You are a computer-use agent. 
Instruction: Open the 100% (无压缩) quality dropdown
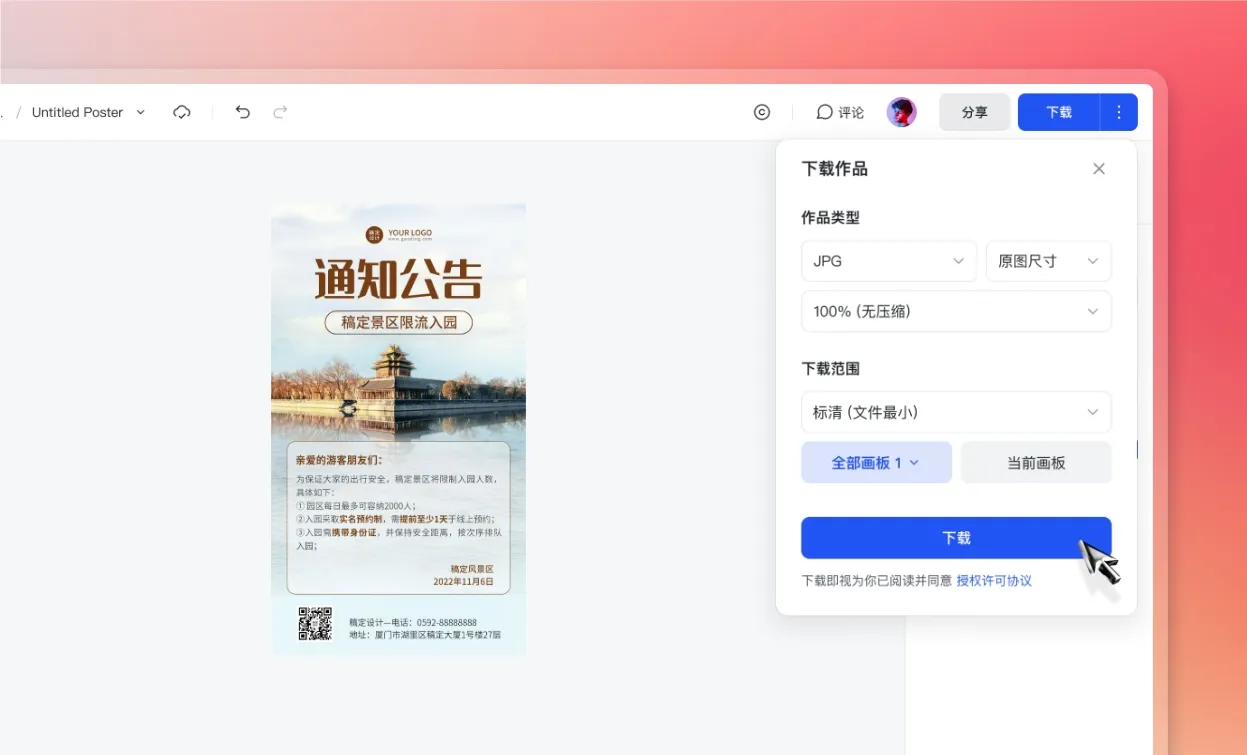click(956, 311)
